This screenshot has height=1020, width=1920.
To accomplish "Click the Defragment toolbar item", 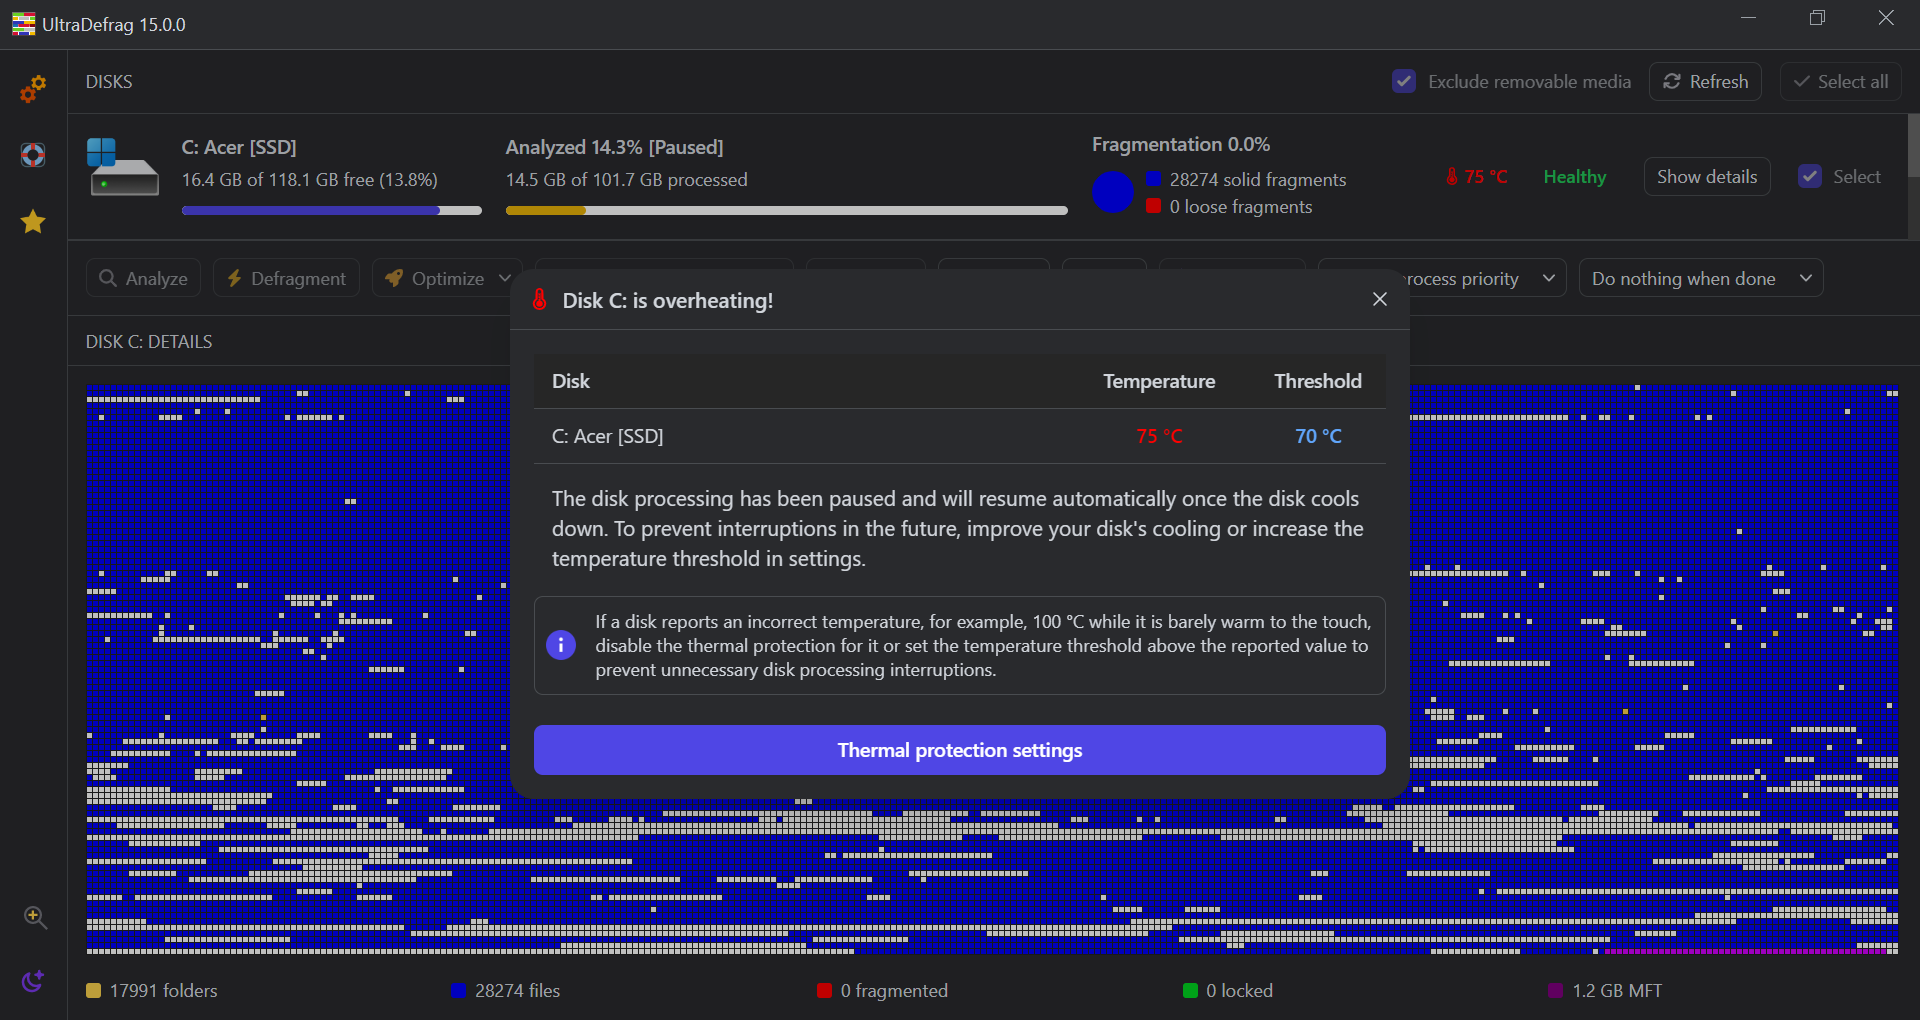I will [x=287, y=278].
